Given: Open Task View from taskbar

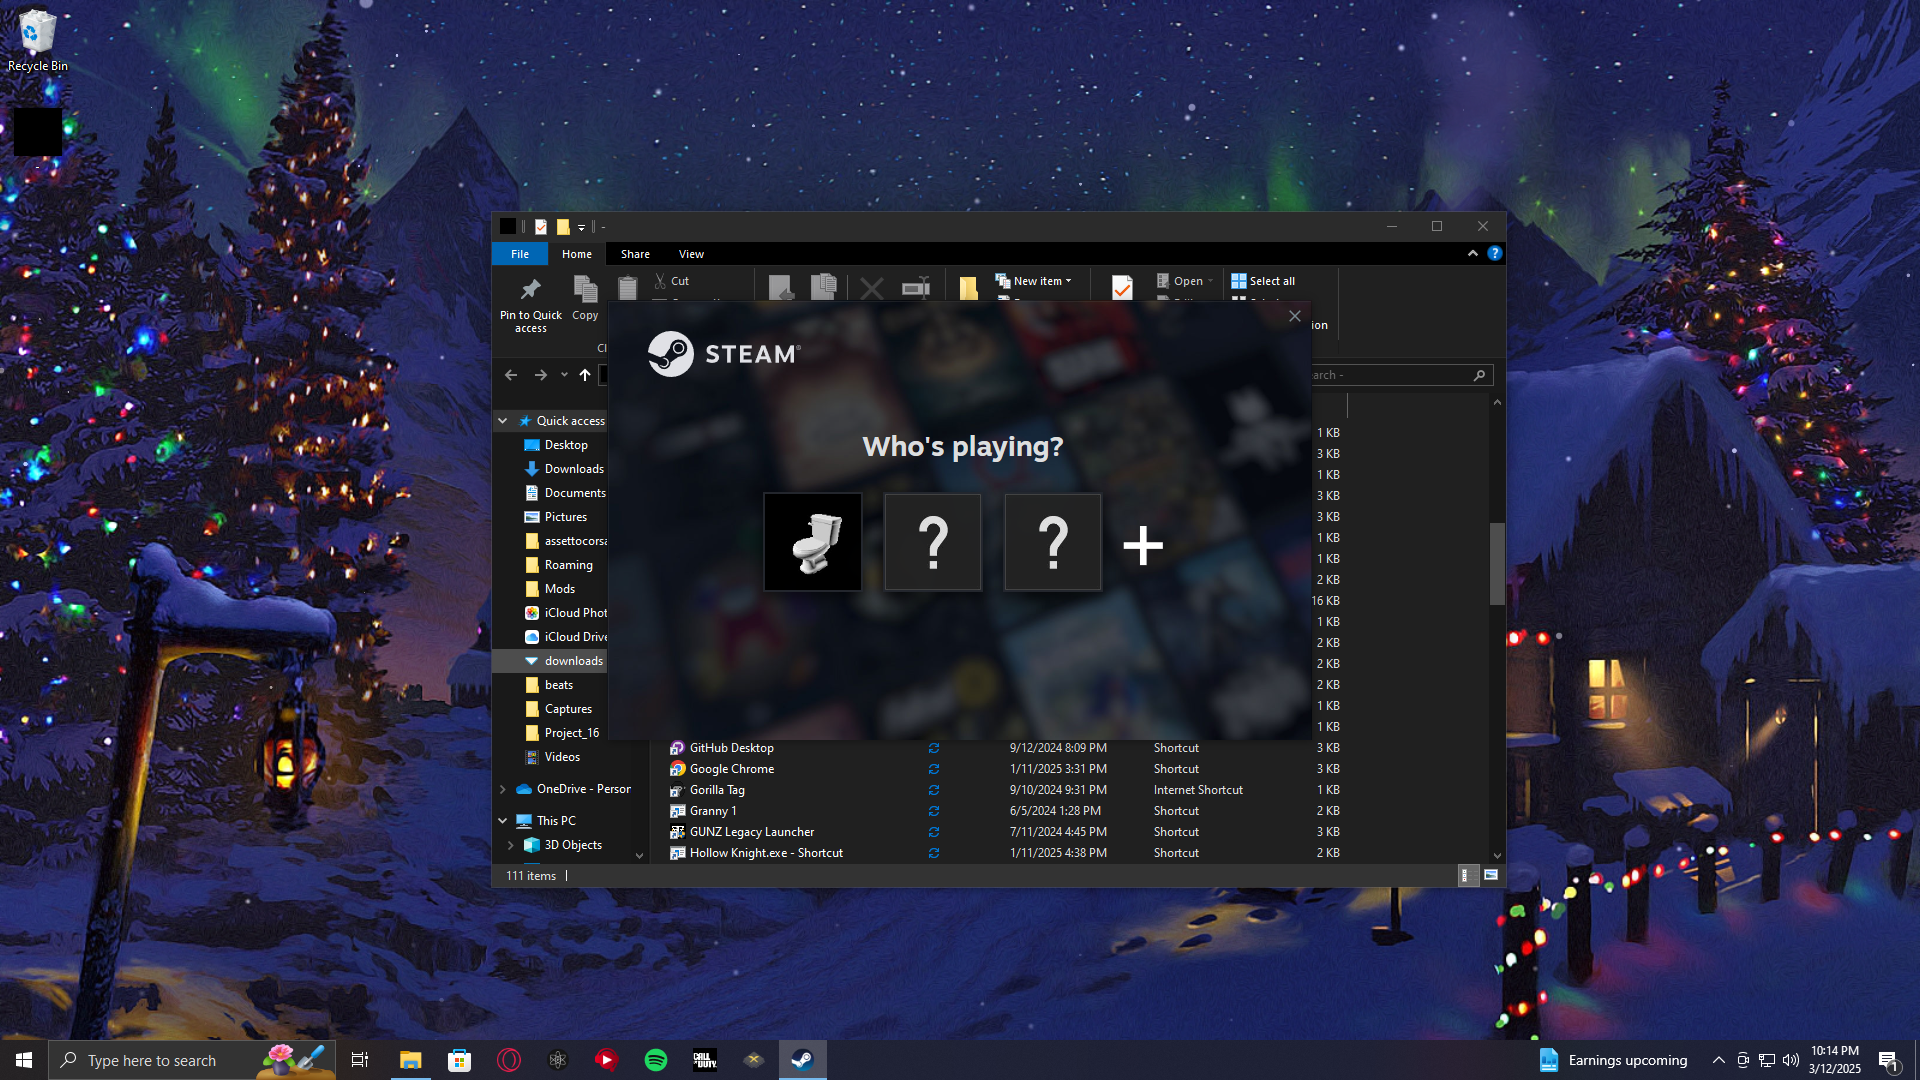Looking at the screenshot, I should coord(360,1060).
